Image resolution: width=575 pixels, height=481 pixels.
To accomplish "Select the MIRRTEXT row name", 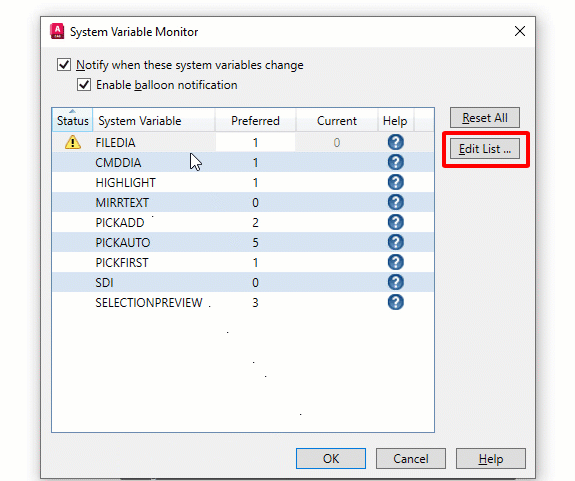I will (122, 202).
